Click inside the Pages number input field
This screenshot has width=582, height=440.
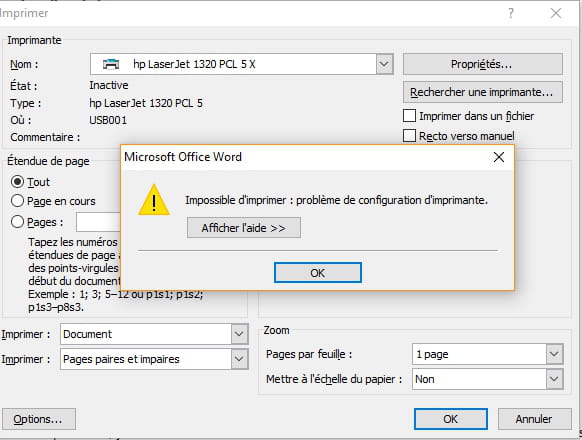(x=99, y=222)
